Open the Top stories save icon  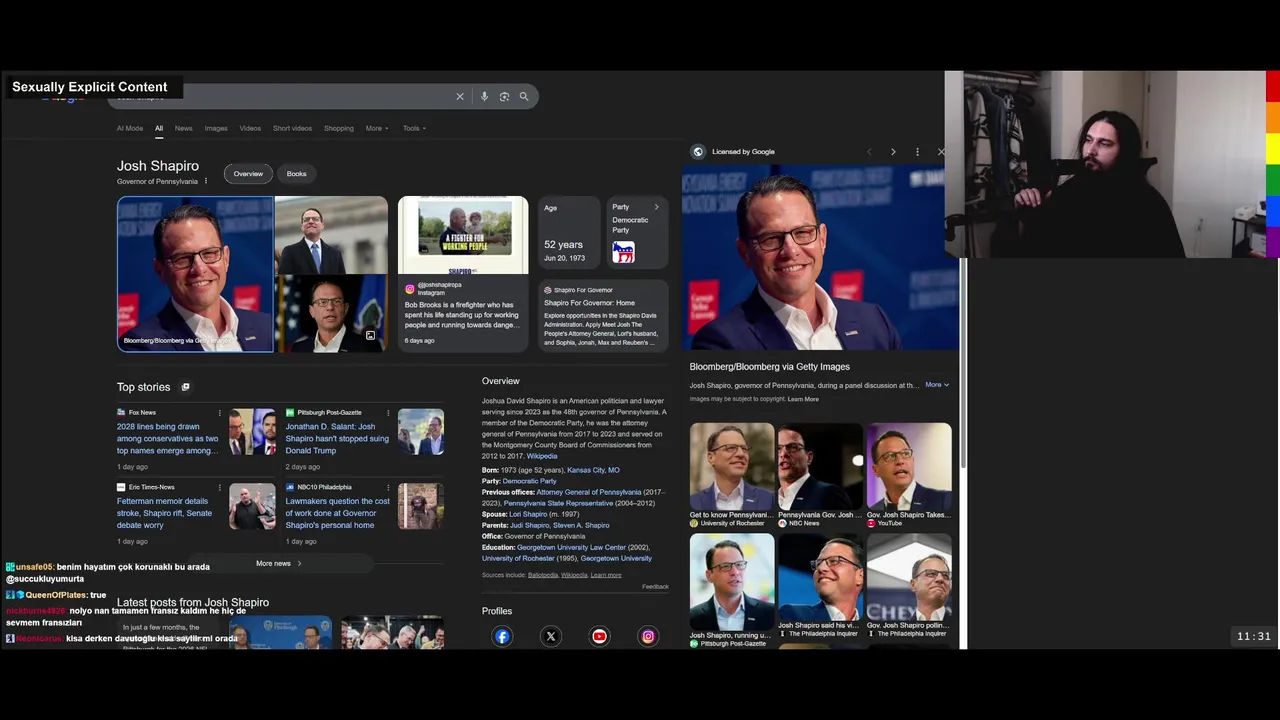pos(185,387)
